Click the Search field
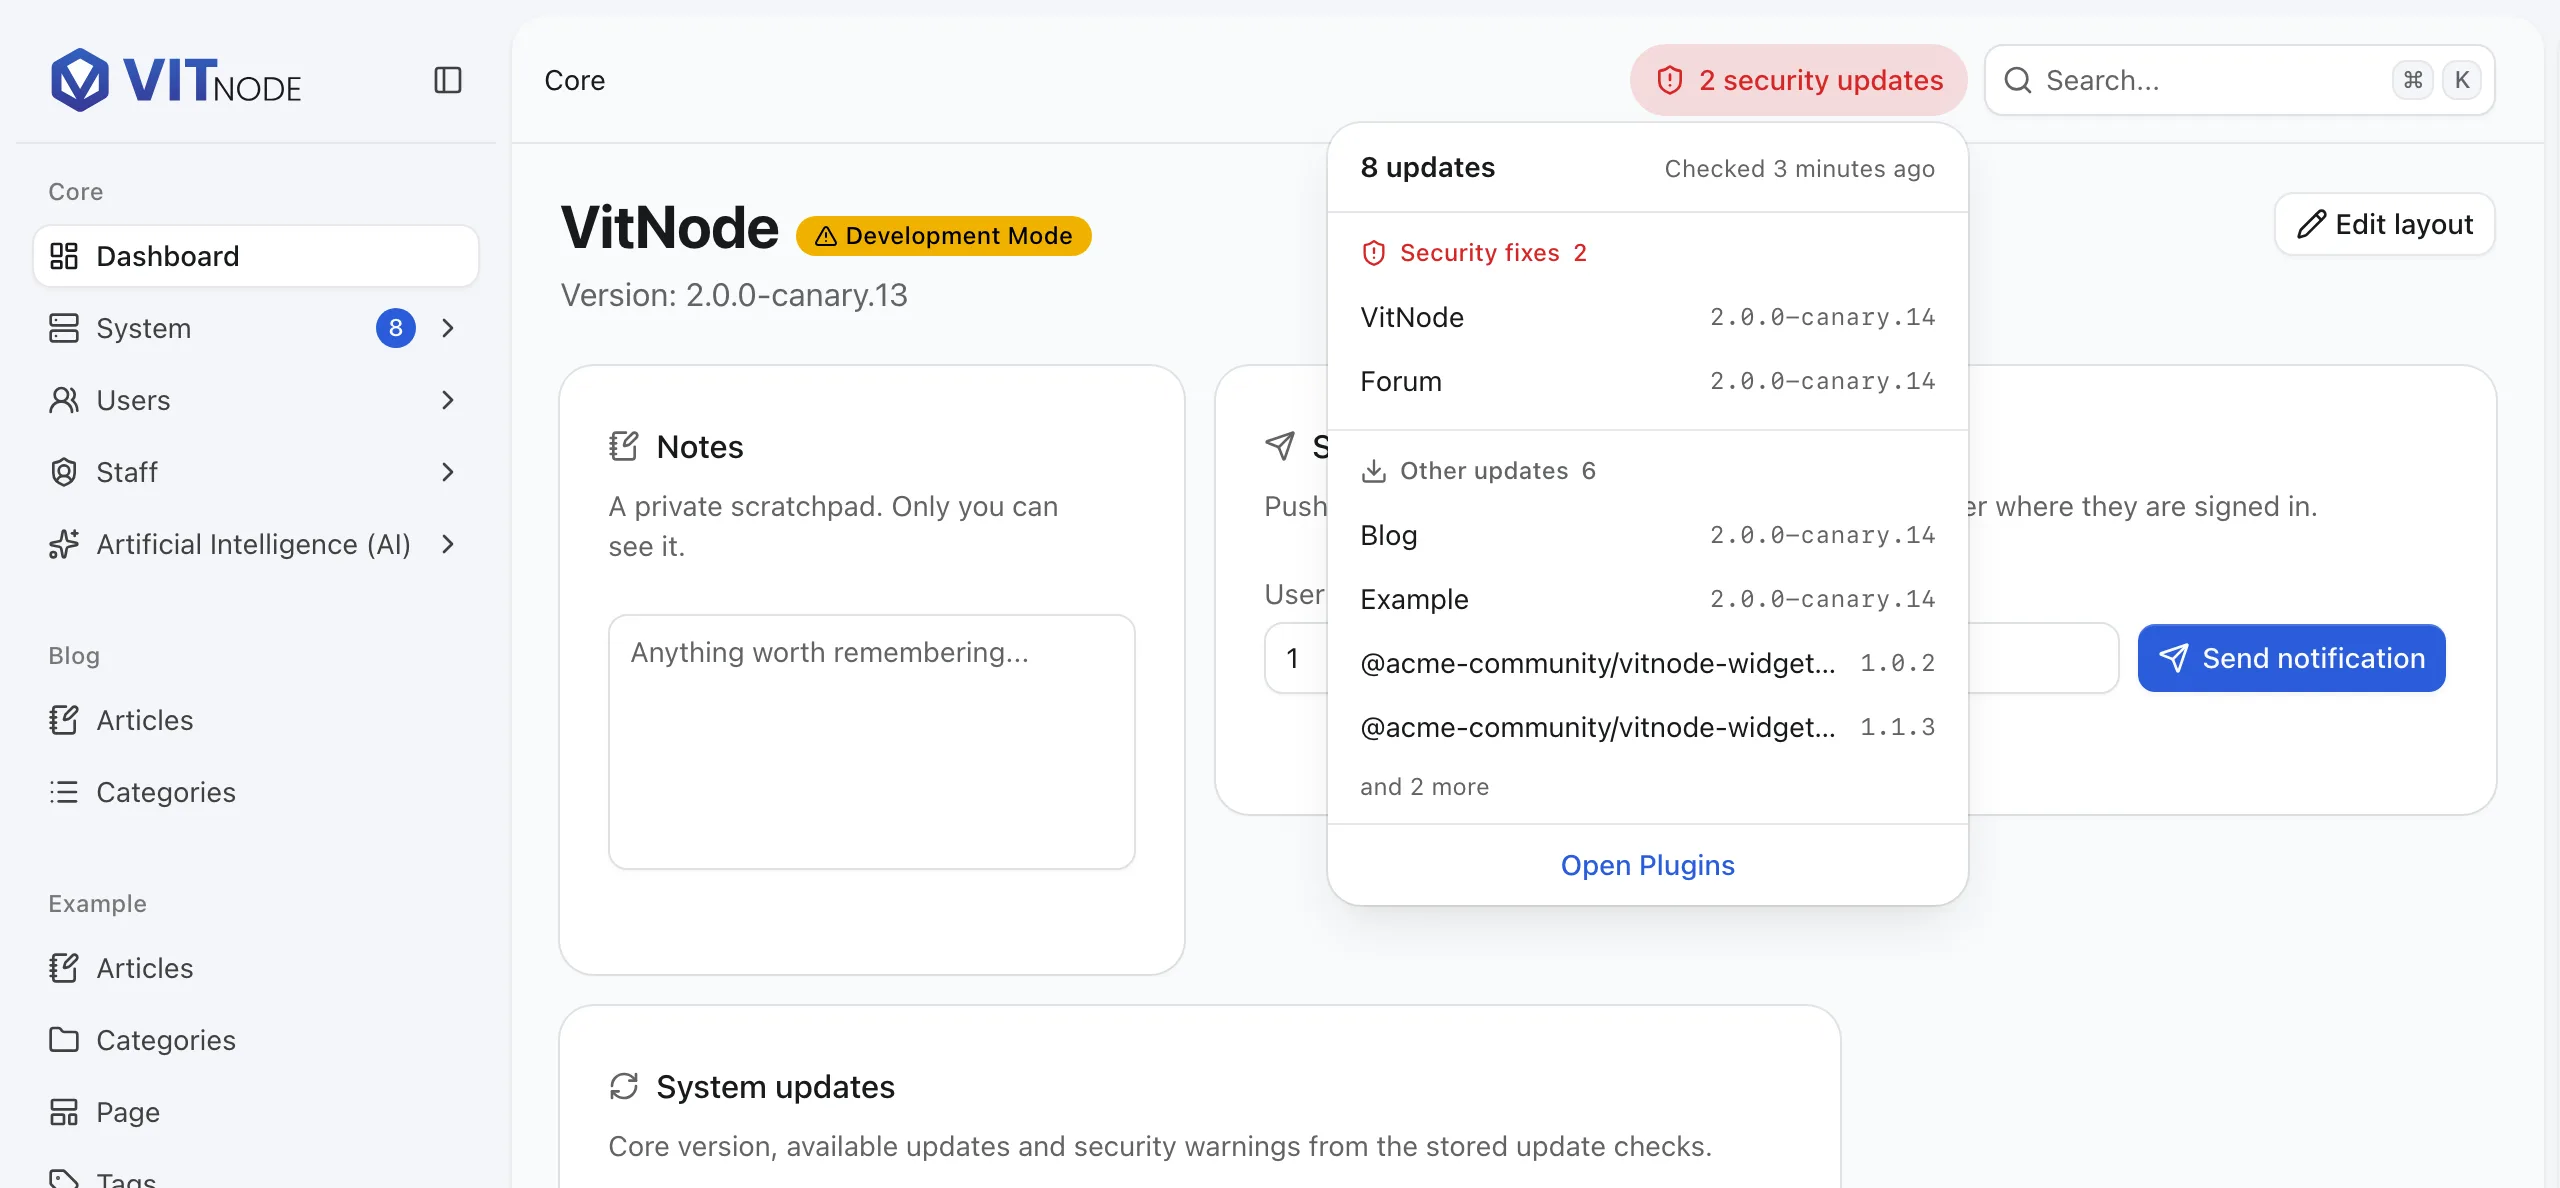2560x1188 pixels. point(2240,80)
